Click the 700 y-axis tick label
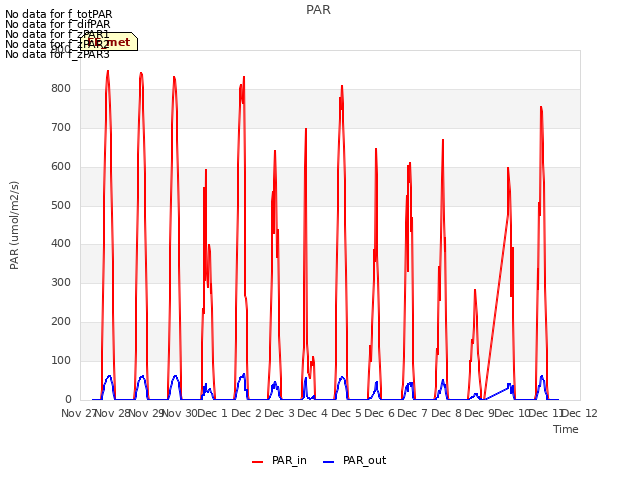Screen dimensions: 640x480 (61, 127)
